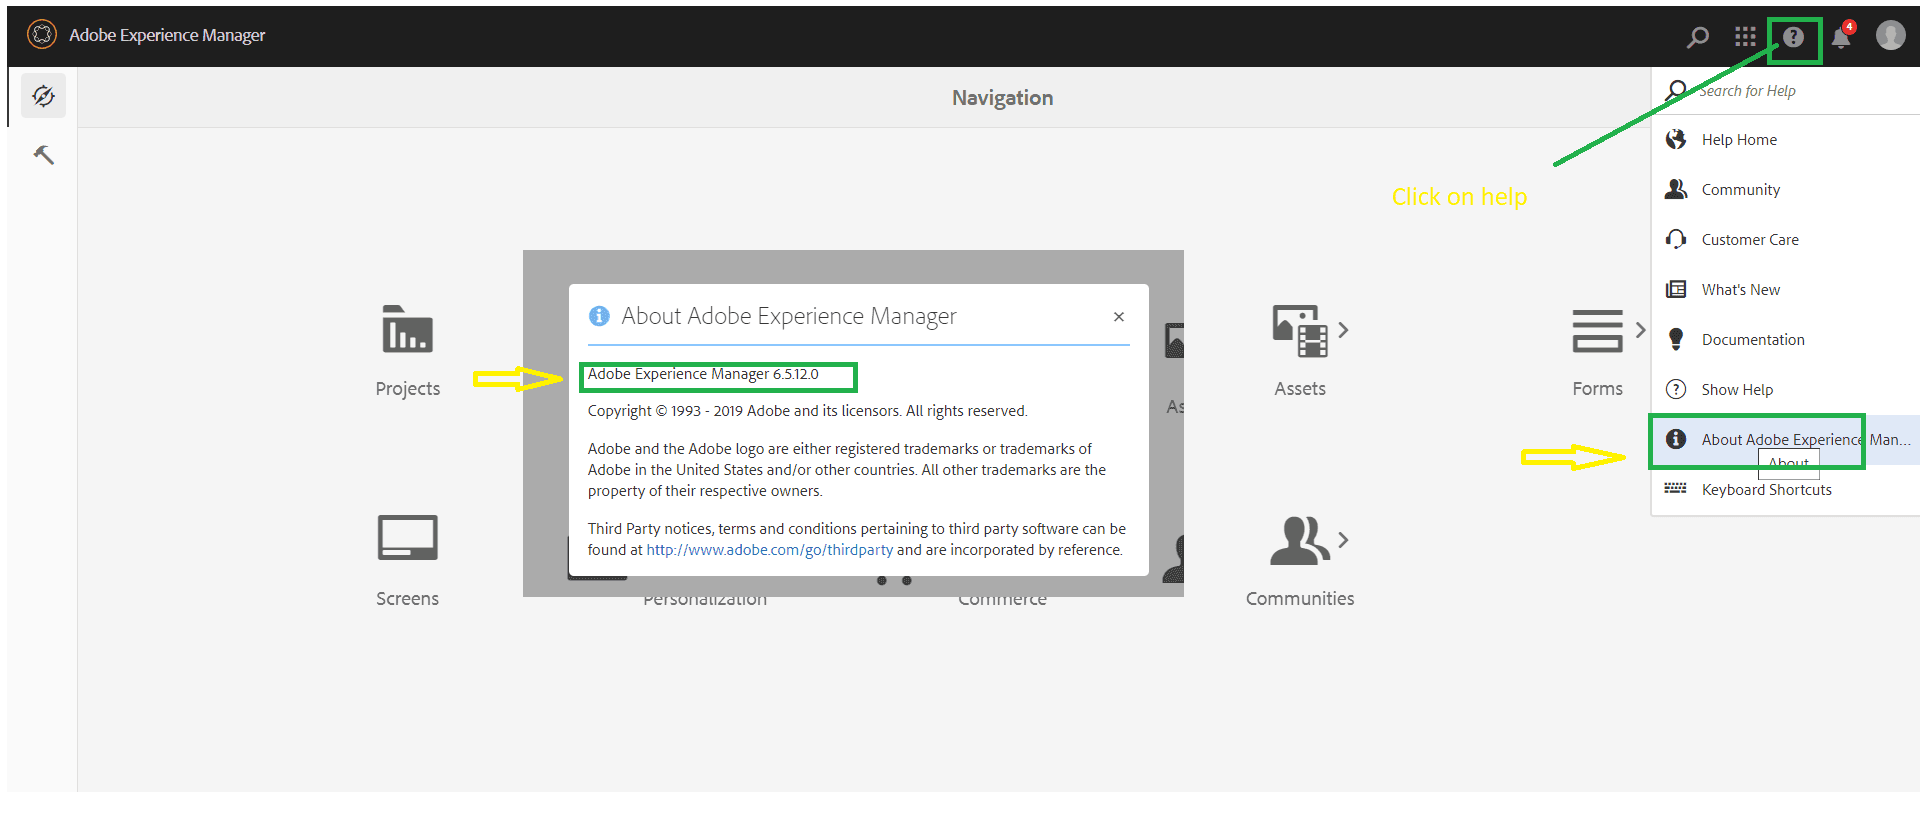The image size is (1920, 821).
Task: Expand the chevron next to Forms
Action: [1640, 330]
